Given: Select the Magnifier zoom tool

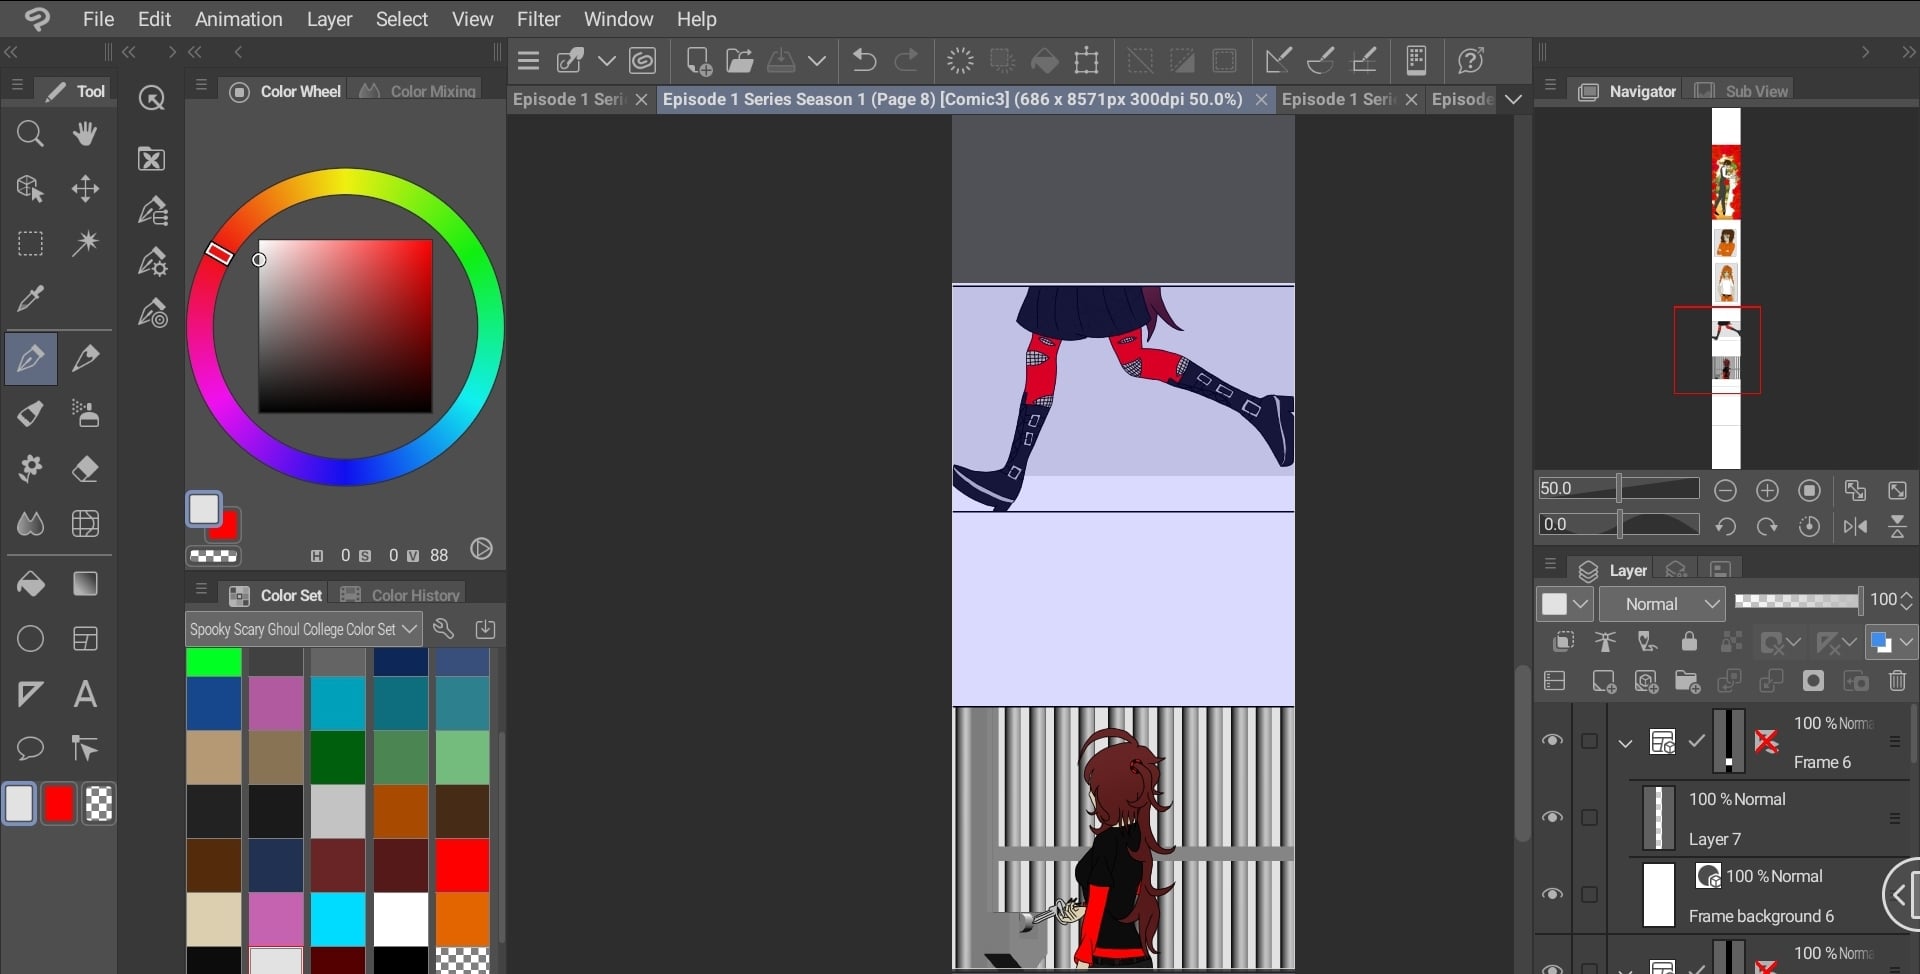Looking at the screenshot, I should pos(30,134).
